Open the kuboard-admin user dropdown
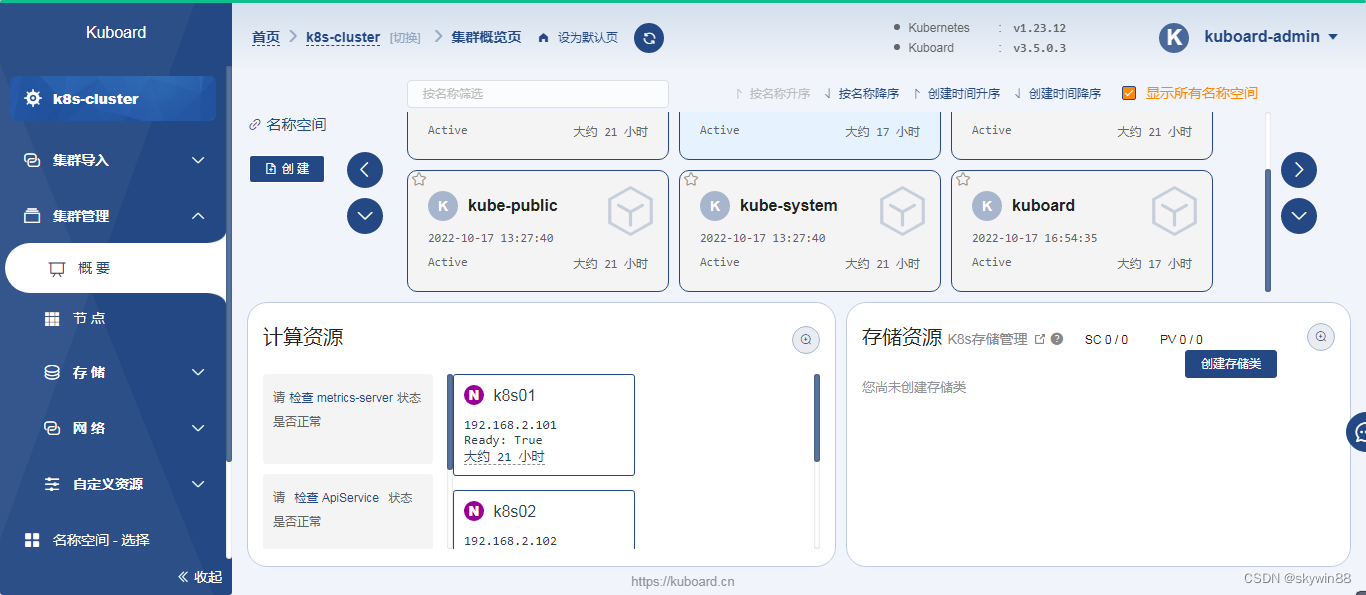The image size is (1366, 595). (1271, 37)
